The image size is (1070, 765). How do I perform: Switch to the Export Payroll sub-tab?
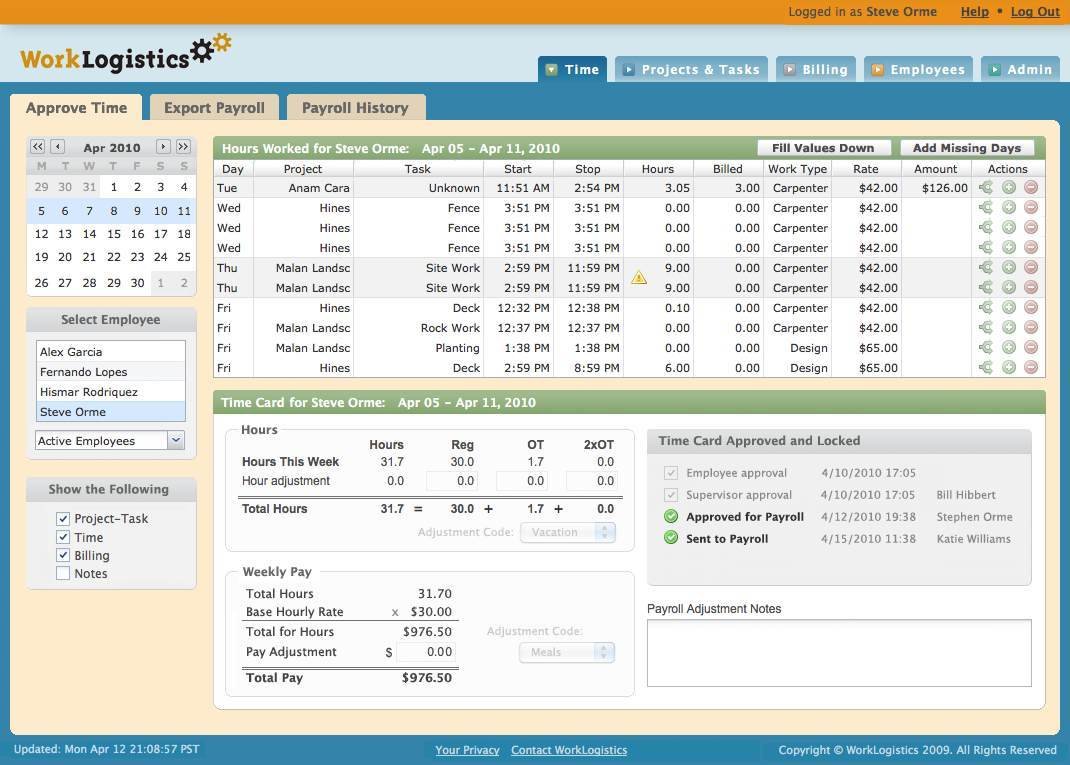point(214,108)
